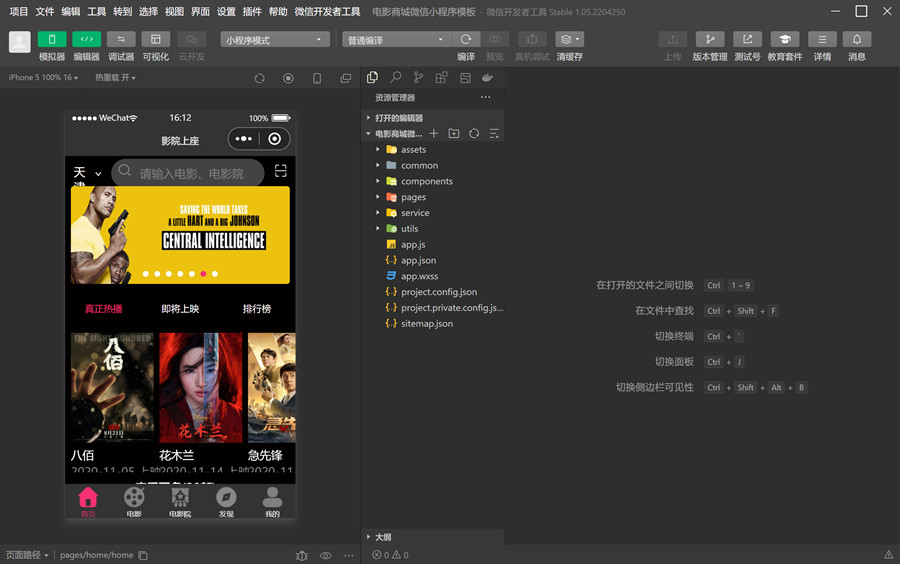This screenshot has width=900, height=564.
Task: Click the user avatar in toolbar
Action: 20,42
